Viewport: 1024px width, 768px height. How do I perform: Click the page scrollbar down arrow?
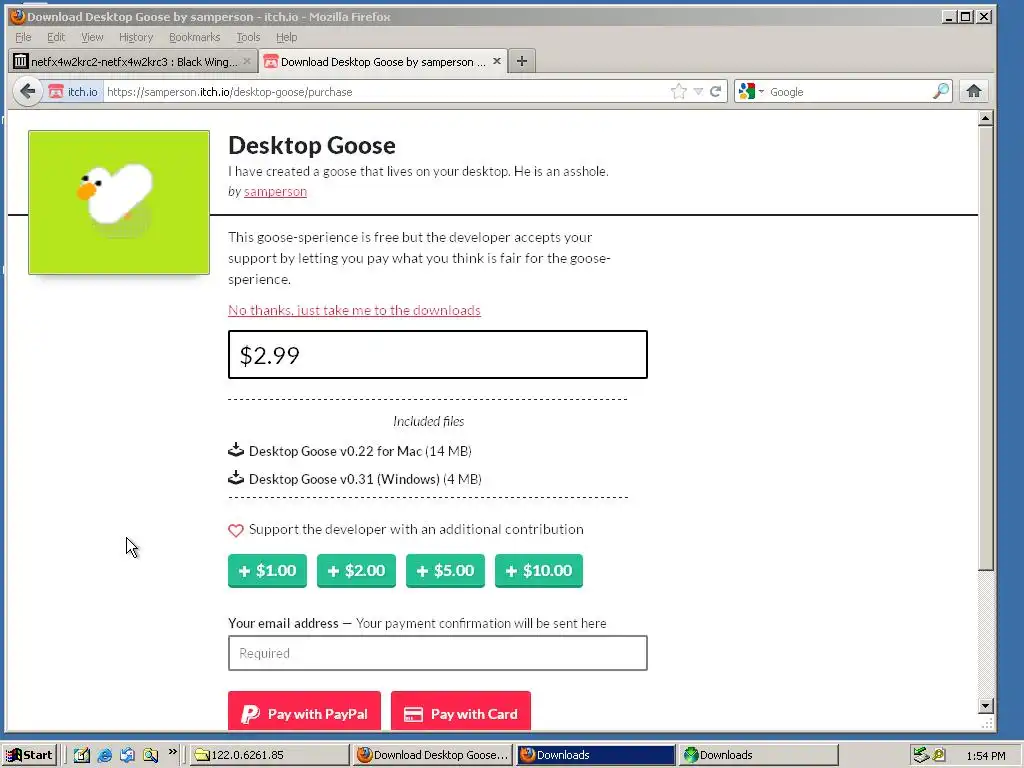coord(986,705)
